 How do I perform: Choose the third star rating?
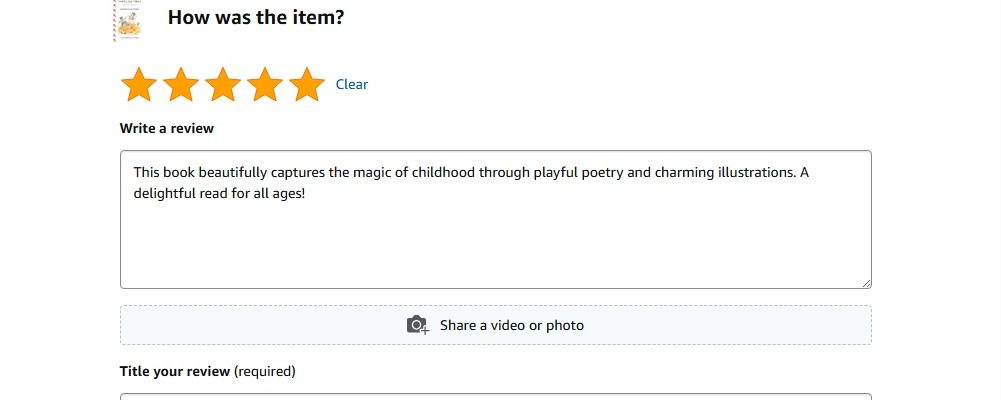tap(223, 84)
